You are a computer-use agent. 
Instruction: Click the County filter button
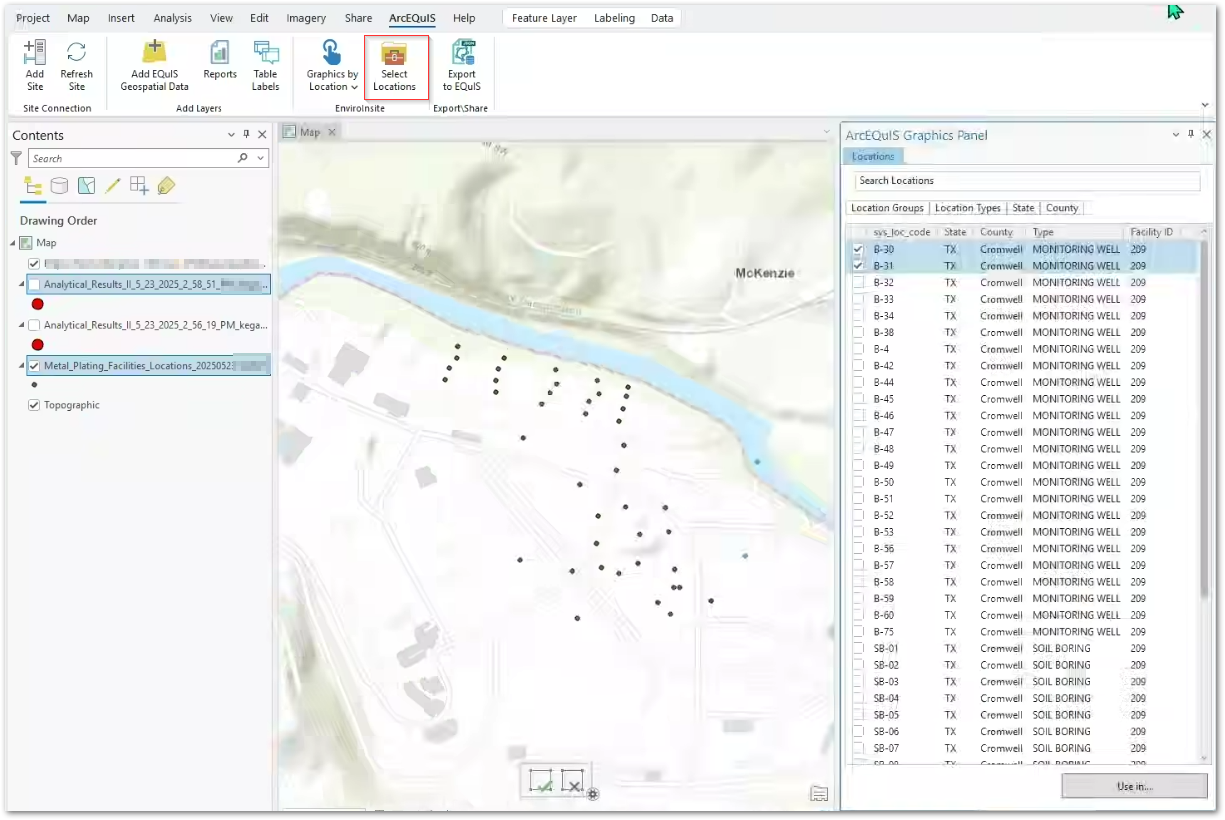click(x=1061, y=208)
